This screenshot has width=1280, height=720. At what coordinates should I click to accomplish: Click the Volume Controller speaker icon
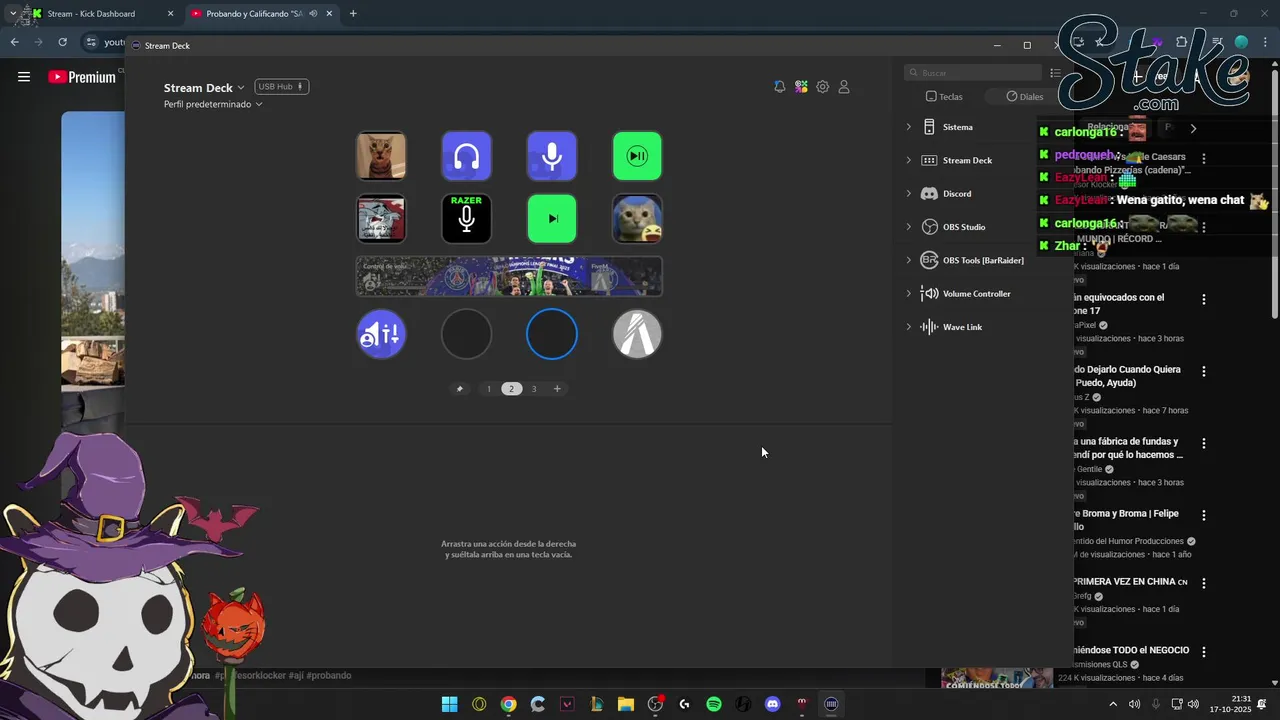pyautogui.click(x=929, y=294)
